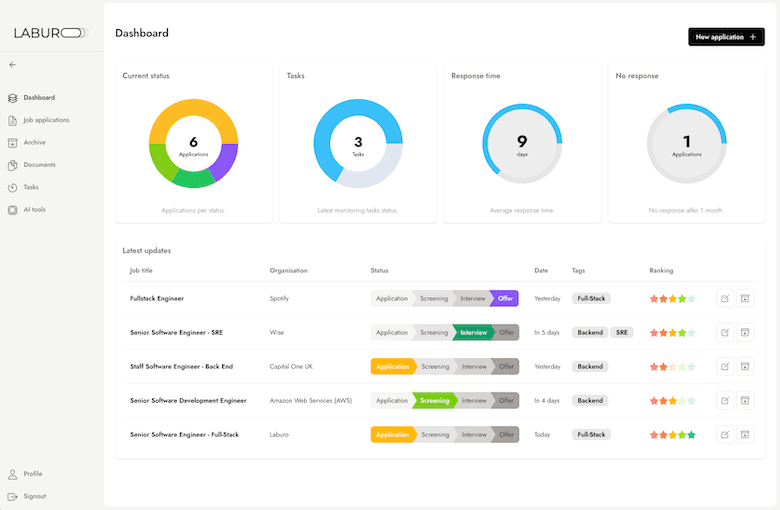The width and height of the screenshot is (780, 510).
Task: Click the SRE tag on Wise row
Action: [621, 332]
